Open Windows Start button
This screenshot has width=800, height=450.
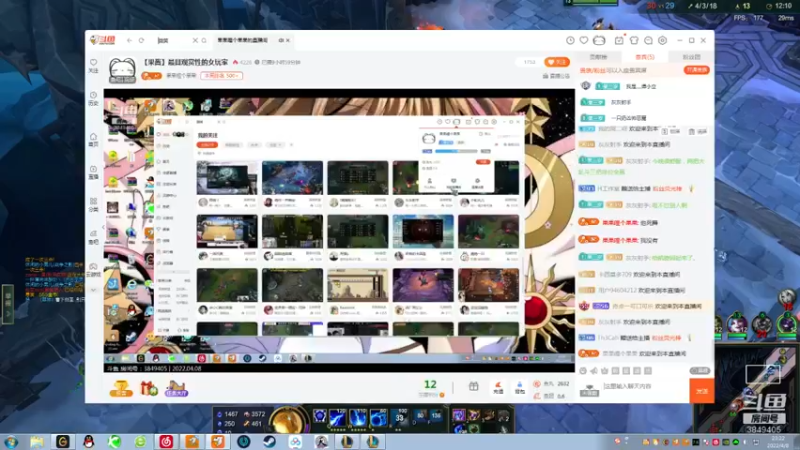[11, 441]
